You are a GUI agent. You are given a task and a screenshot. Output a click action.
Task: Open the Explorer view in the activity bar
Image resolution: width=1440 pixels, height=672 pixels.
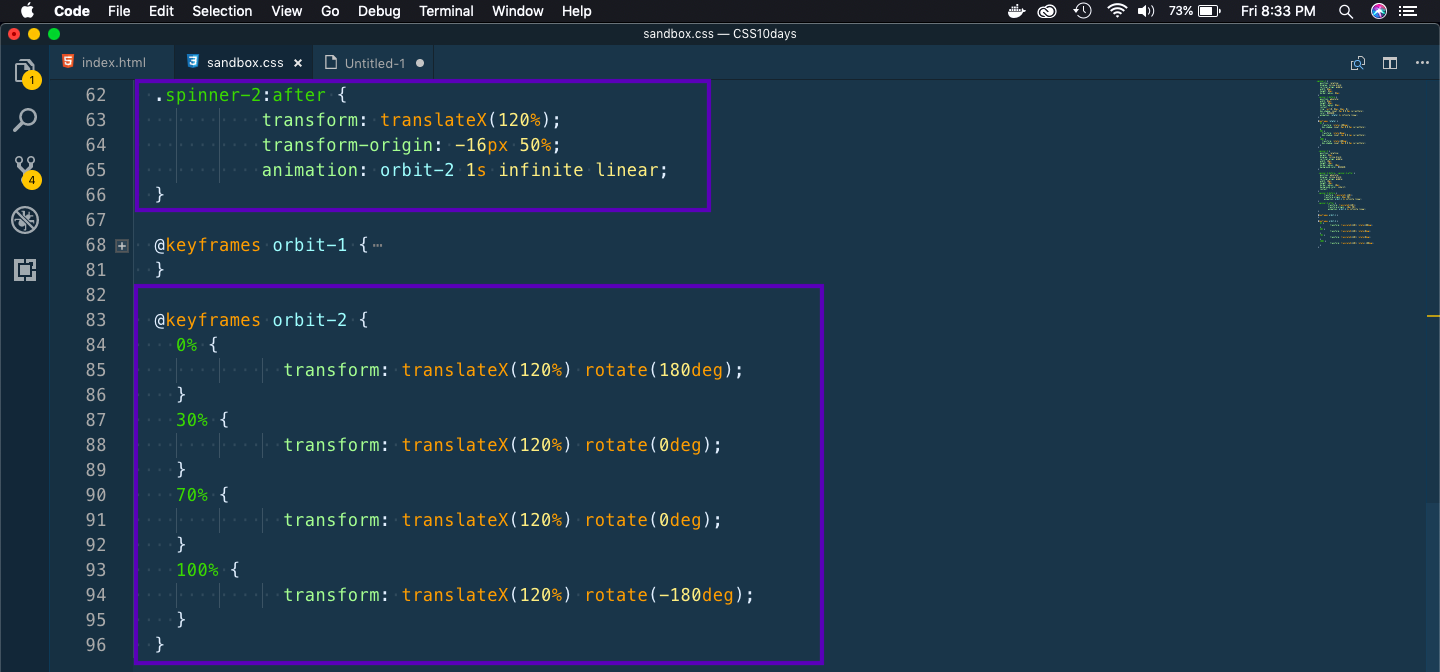(x=25, y=72)
